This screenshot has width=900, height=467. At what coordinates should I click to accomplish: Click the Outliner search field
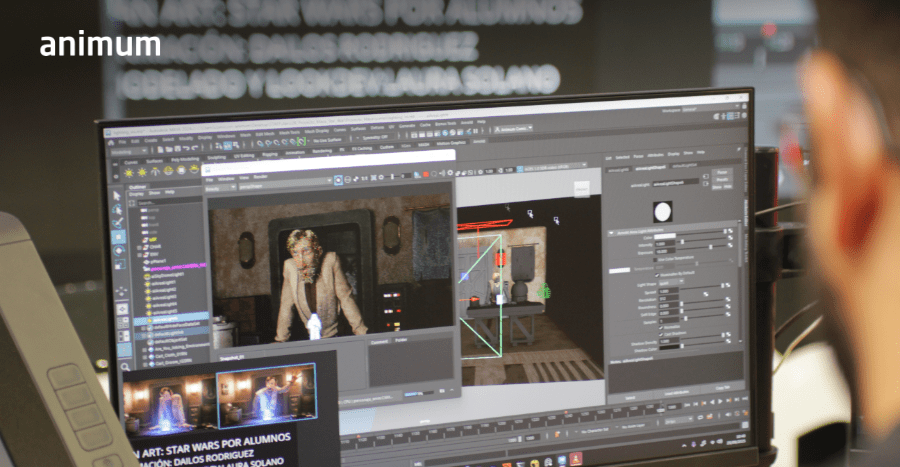[168, 202]
